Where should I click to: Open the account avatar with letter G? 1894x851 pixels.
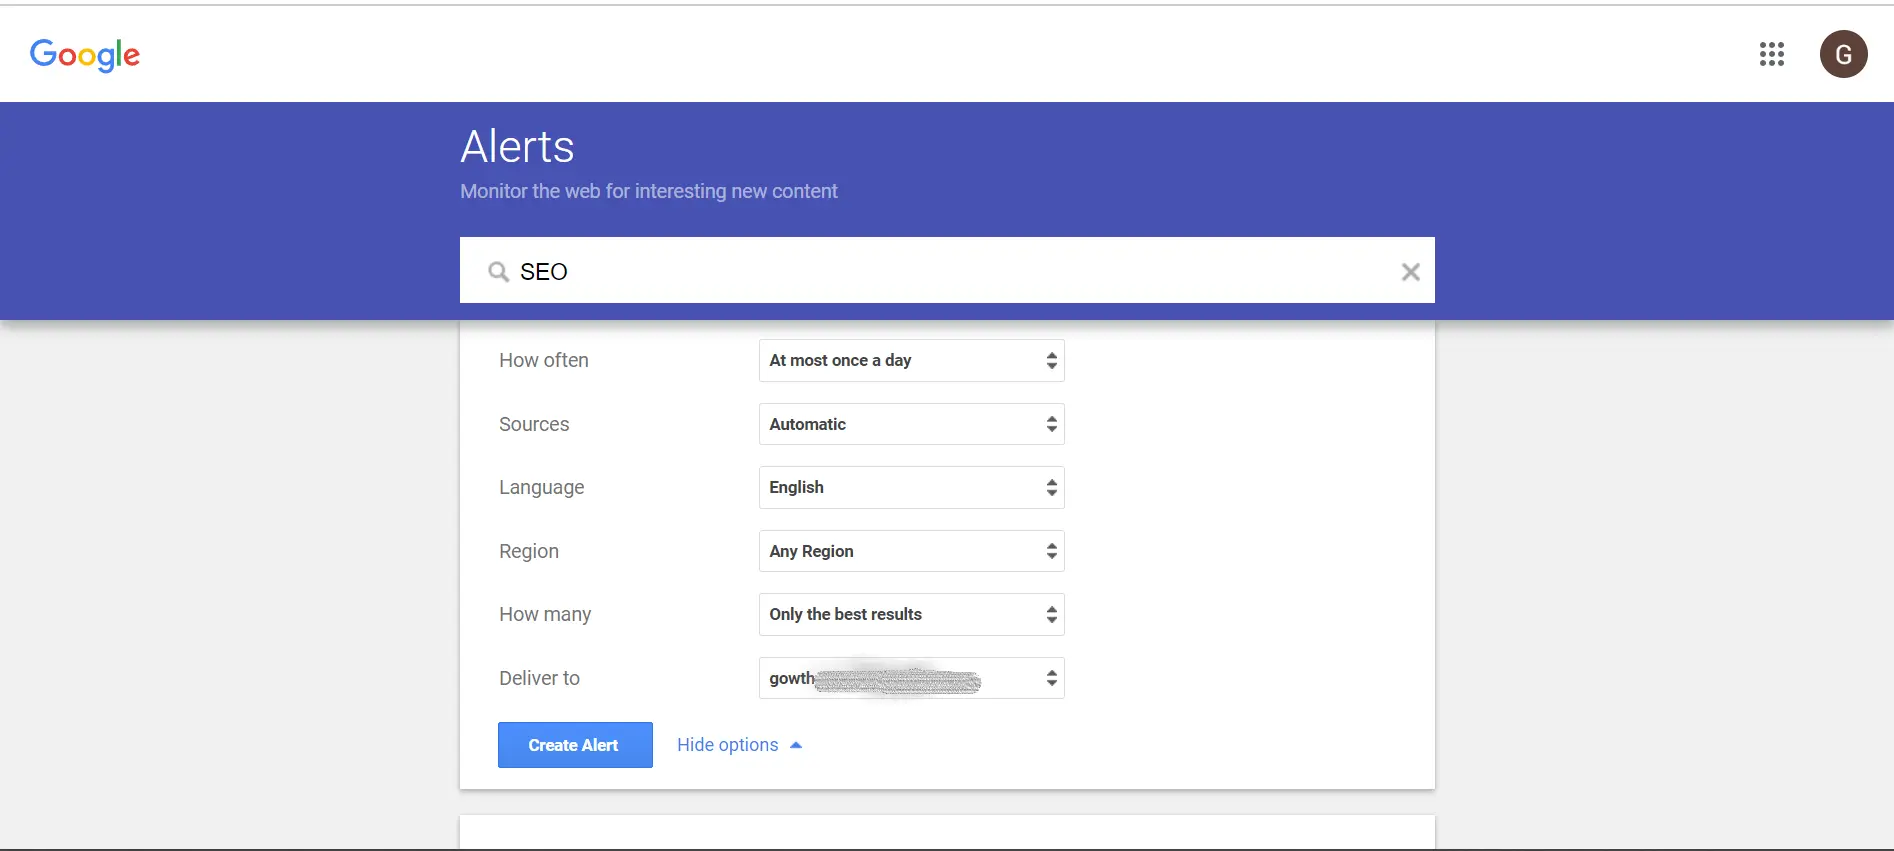[1843, 54]
